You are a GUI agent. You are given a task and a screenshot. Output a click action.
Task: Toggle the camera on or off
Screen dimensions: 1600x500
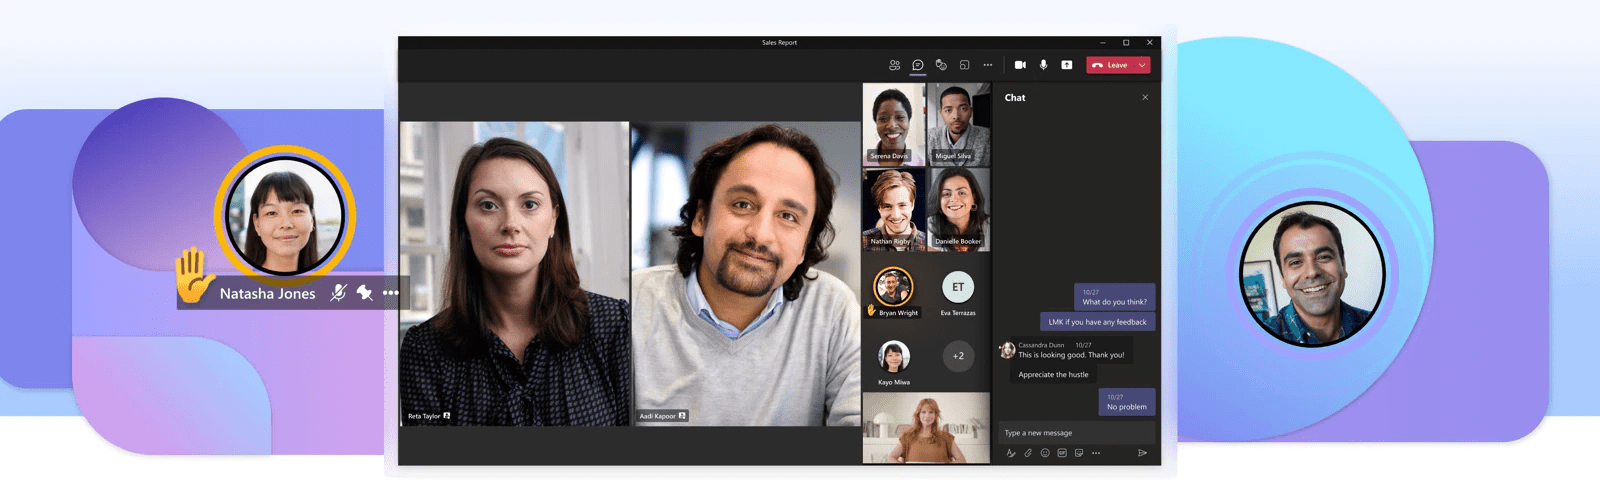coord(1020,65)
